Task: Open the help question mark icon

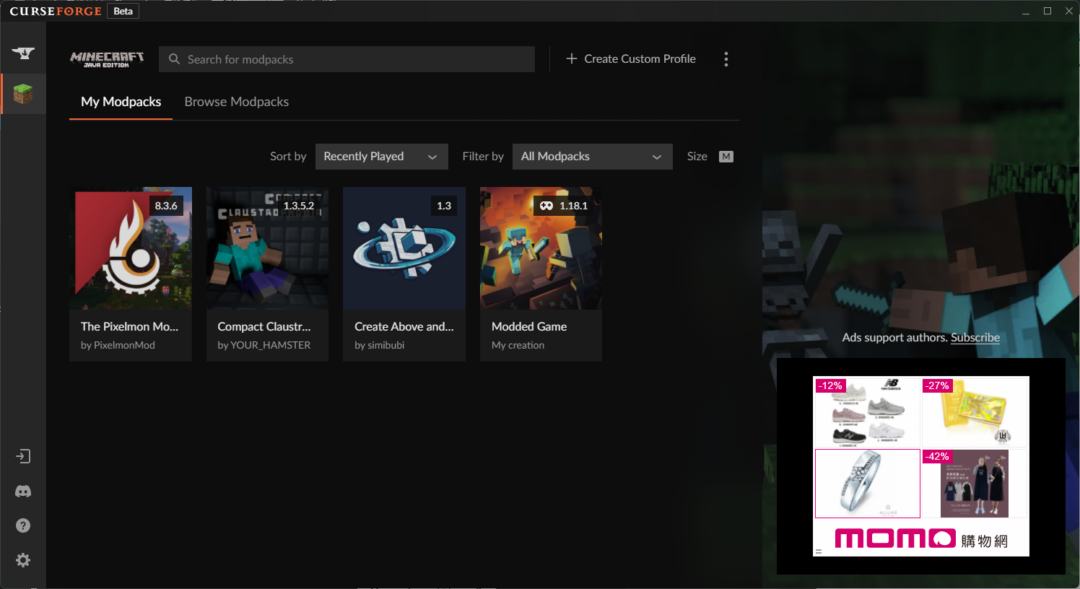Action: coord(23,526)
